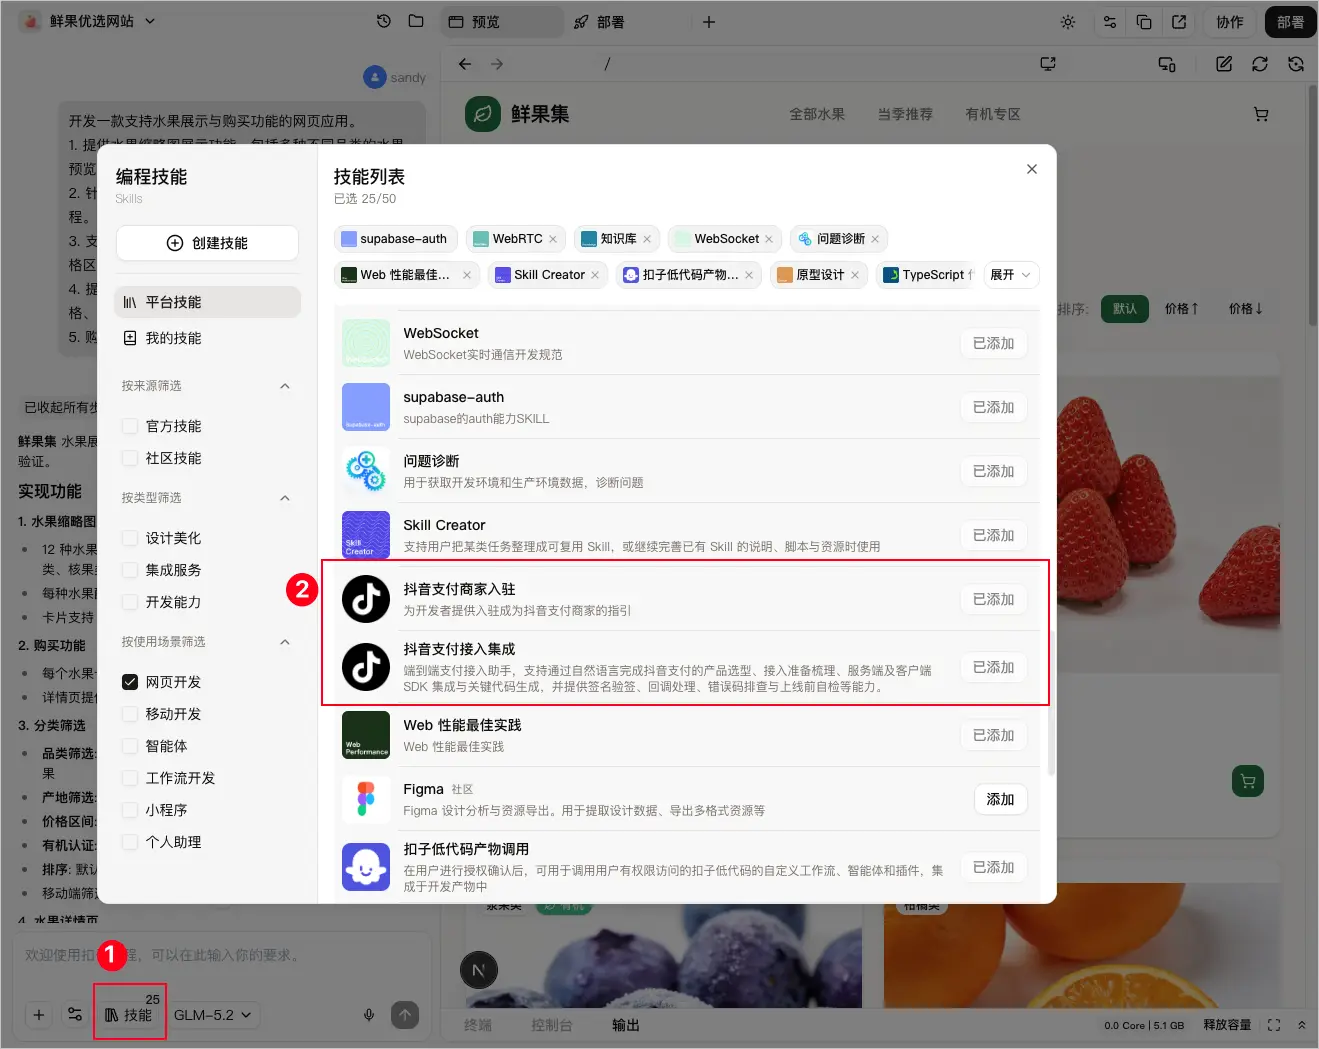Click 已添加 for 抖音支付接入集成
Screen dimensions: 1319x1049
(994, 667)
